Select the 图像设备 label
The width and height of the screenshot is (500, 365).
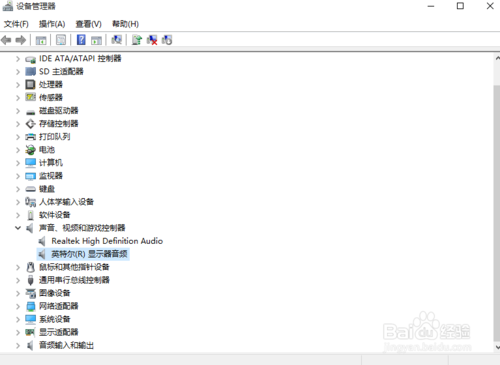pyautogui.click(x=55, y=293)
